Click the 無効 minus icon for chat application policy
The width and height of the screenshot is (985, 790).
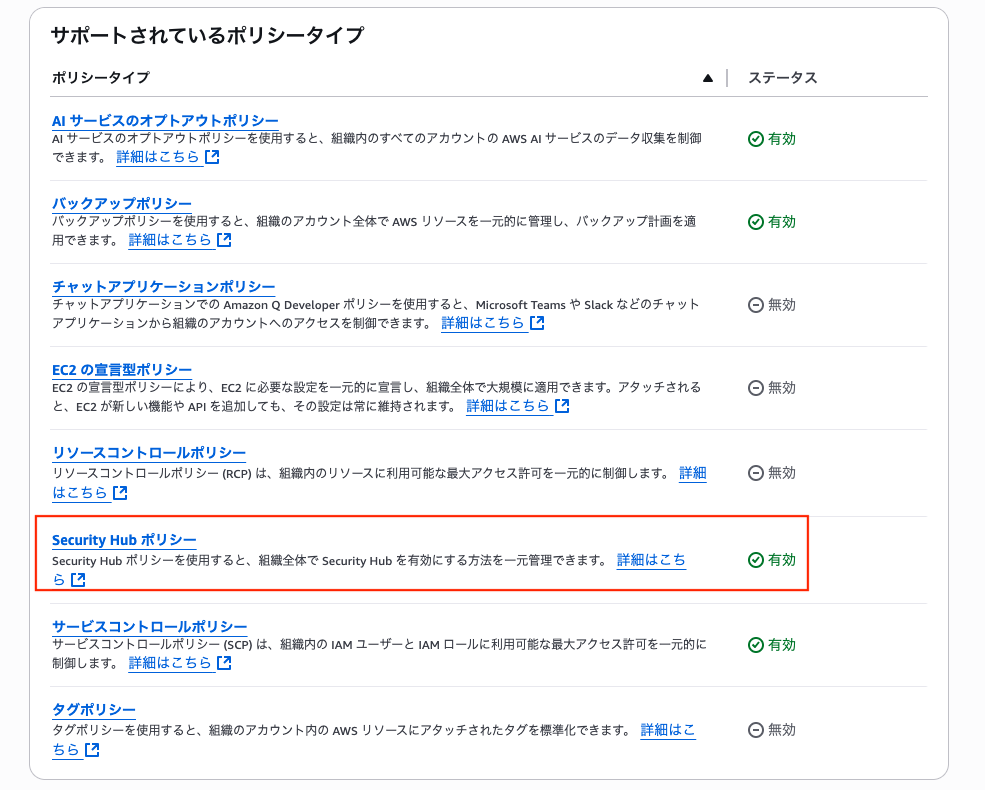point(756,305)
